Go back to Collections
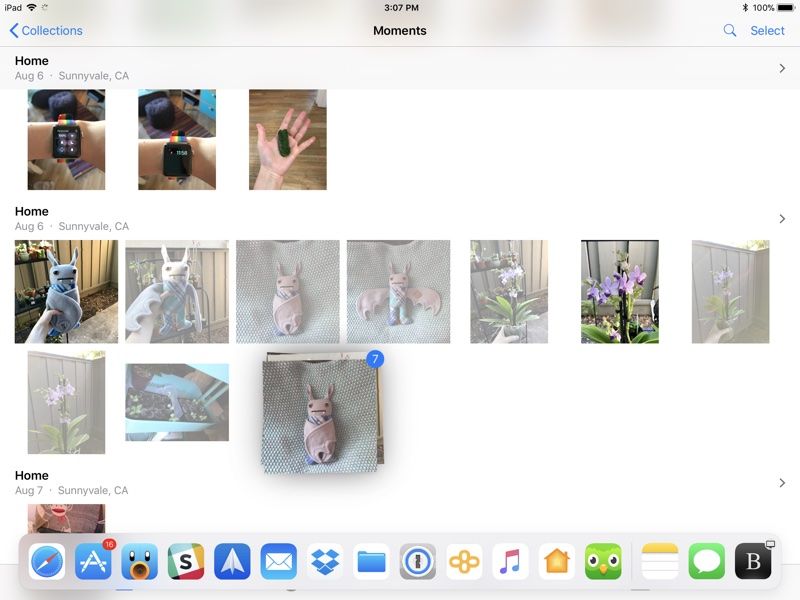This screenshot has width=800, height=600. point(46,31)
